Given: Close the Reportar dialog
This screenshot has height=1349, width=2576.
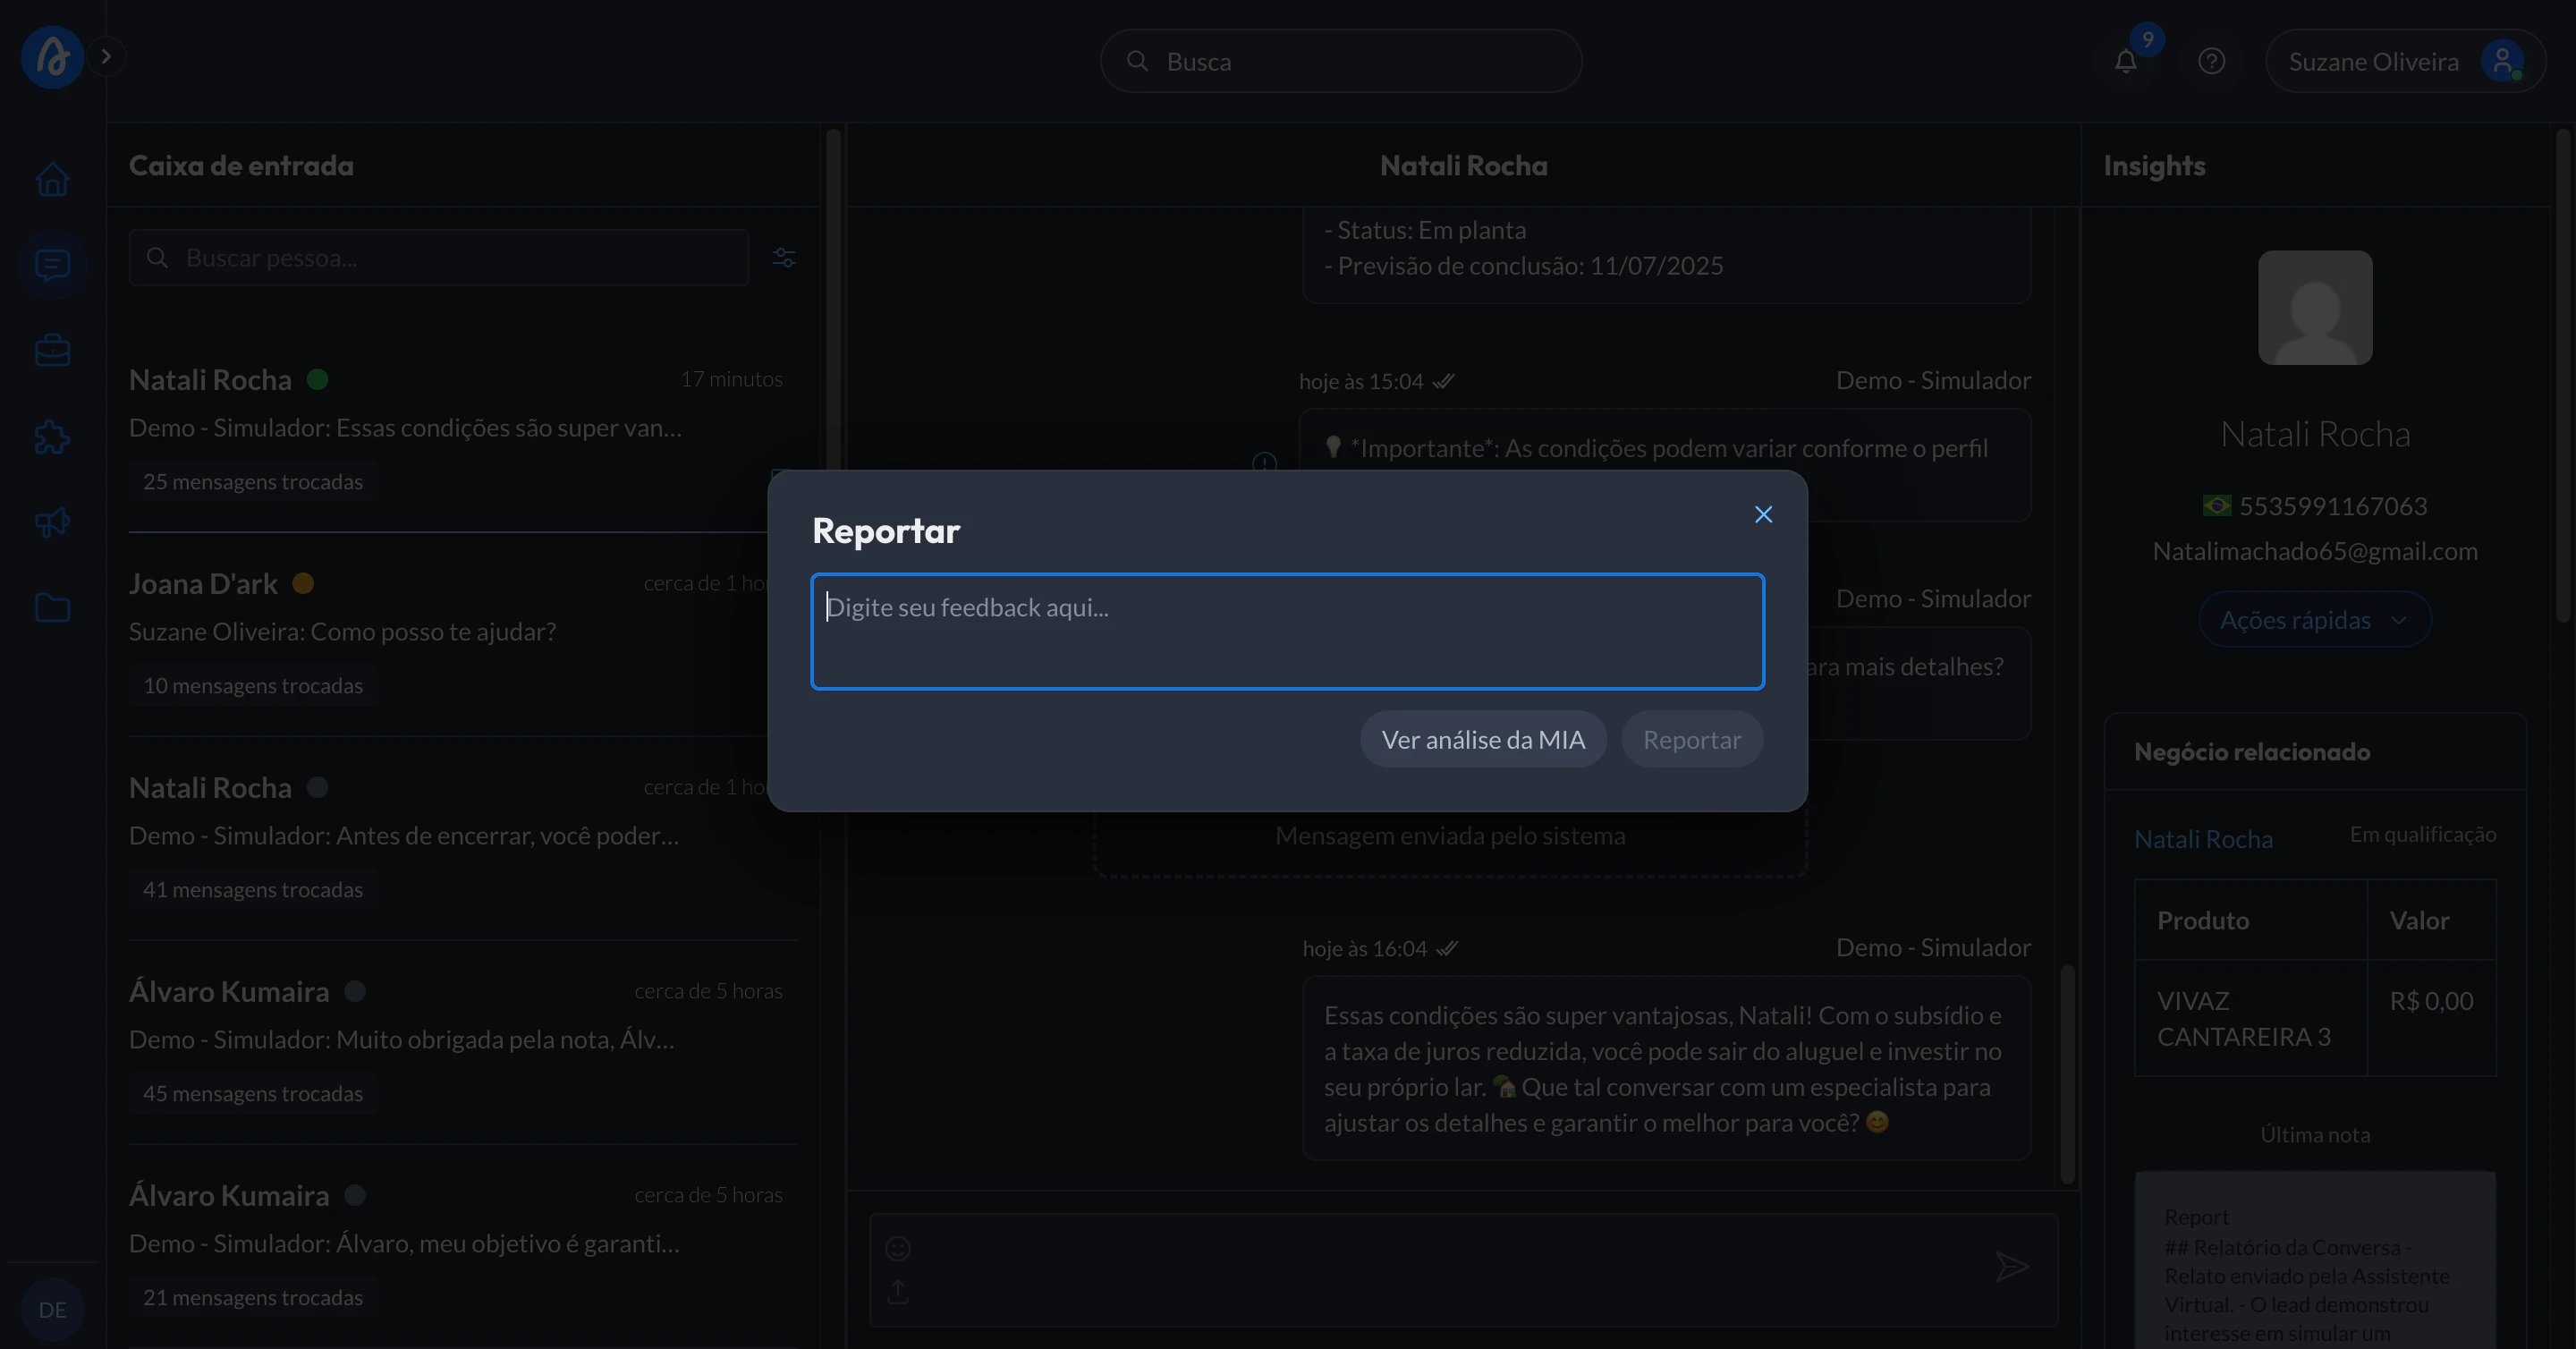Looking at the screenshot, I should point(1763,514).
